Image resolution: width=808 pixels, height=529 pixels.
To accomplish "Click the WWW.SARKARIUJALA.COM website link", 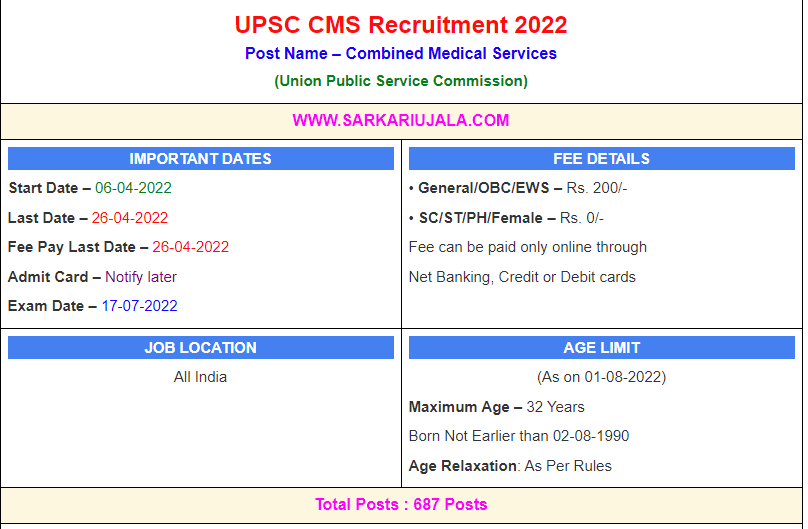I will (x=401, y=121).
